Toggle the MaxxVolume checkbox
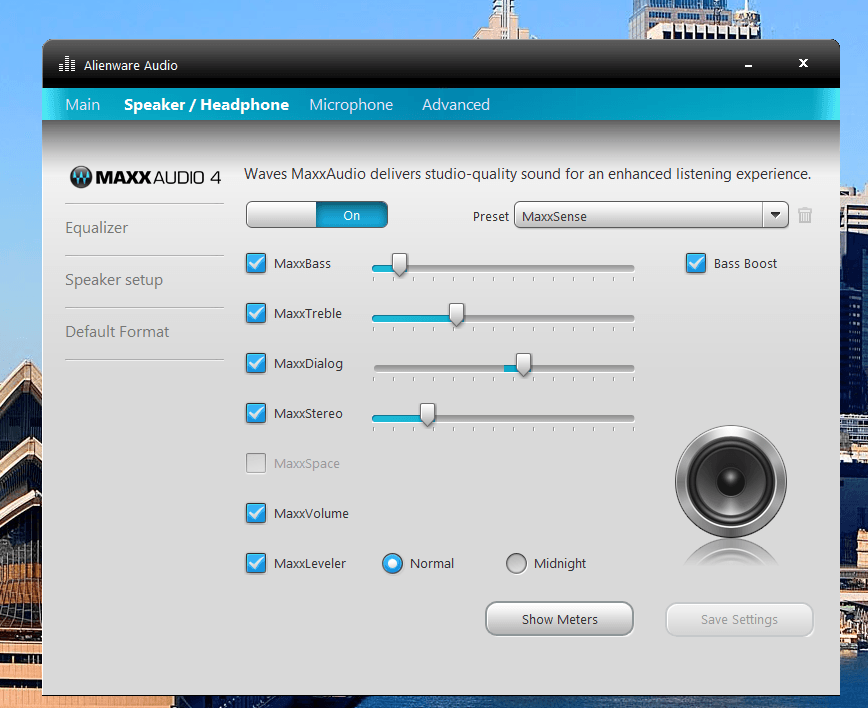This screenshot has width=868, height=708. (256, 514)
